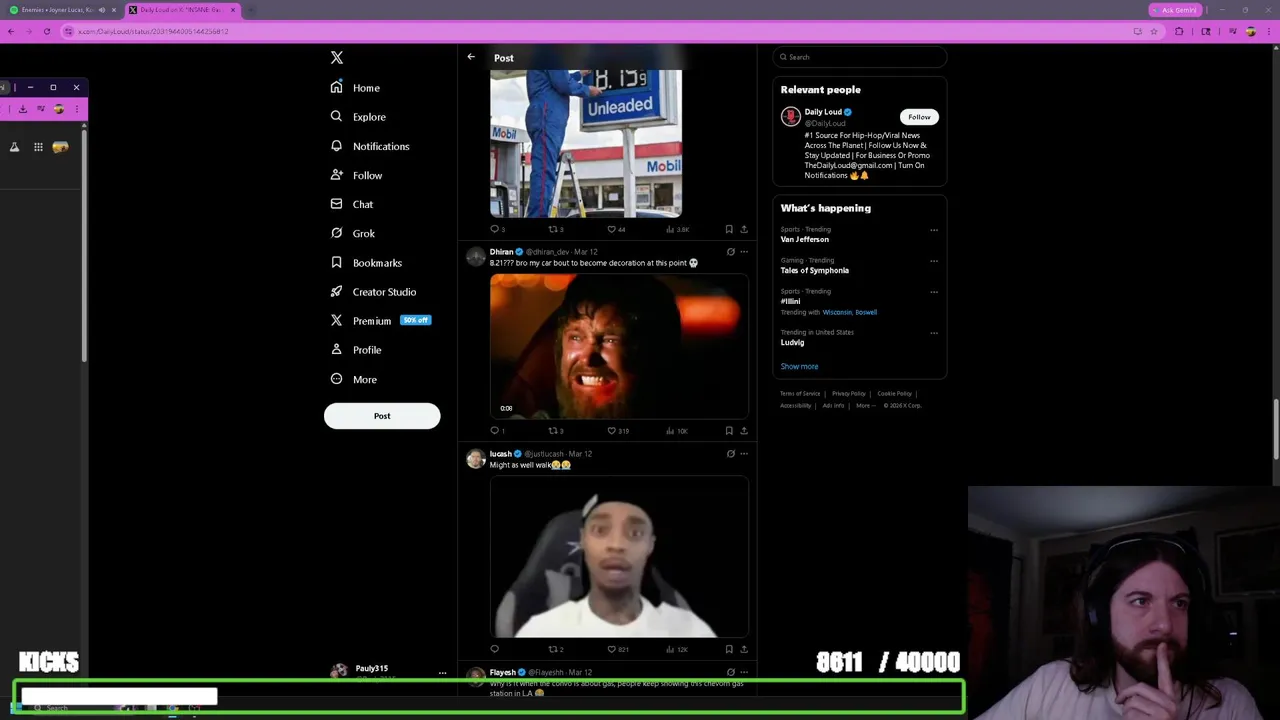The image size is (1280, 720).
Task: Switch to the Enemies Joyner Lucas Spotify tab
Action: 60,10
